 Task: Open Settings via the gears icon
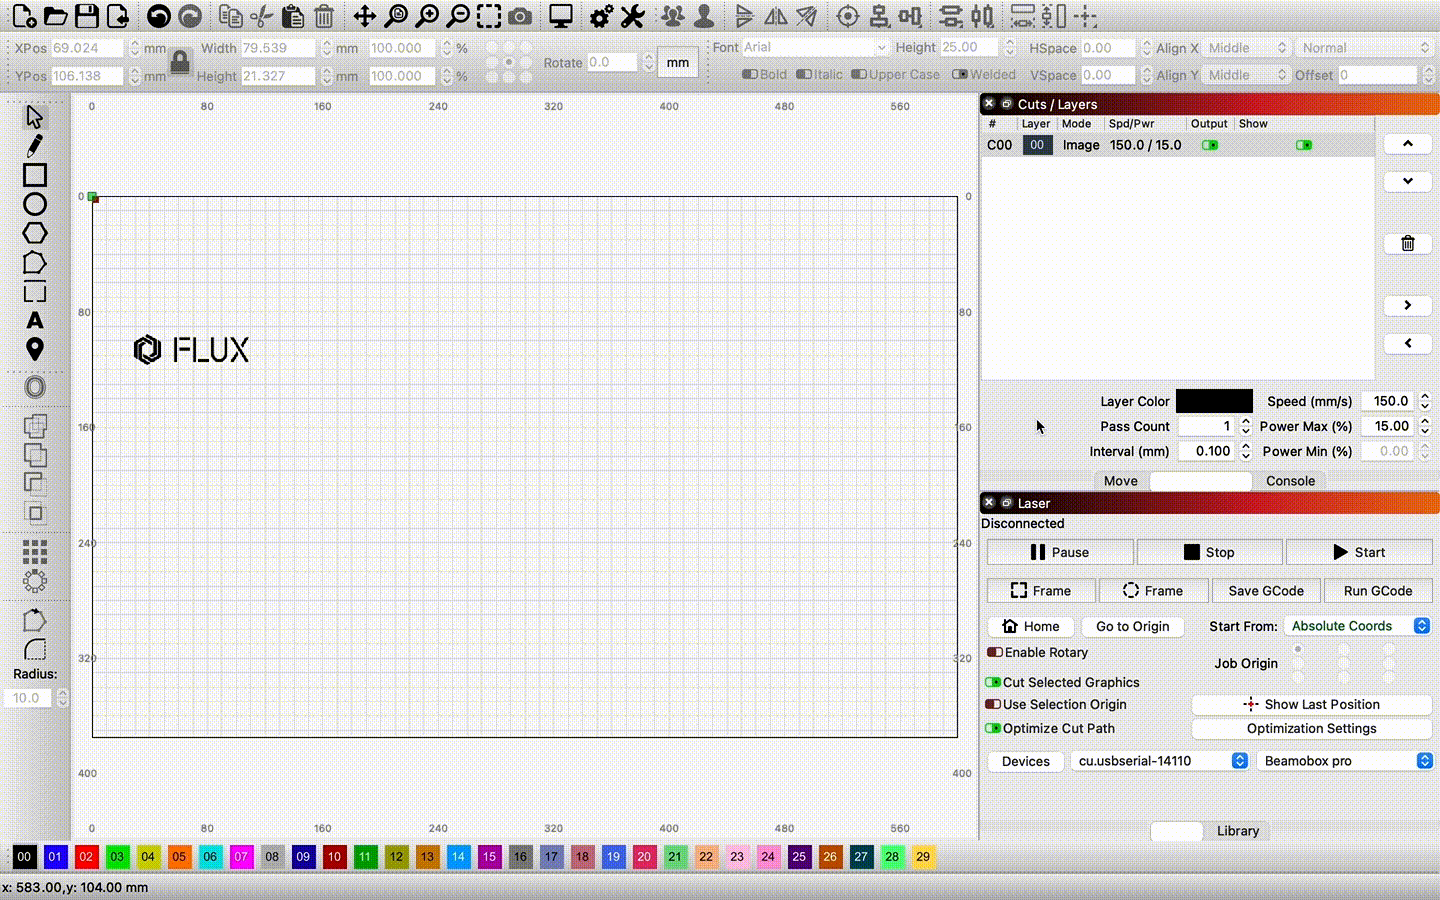[x=601, y=16]
